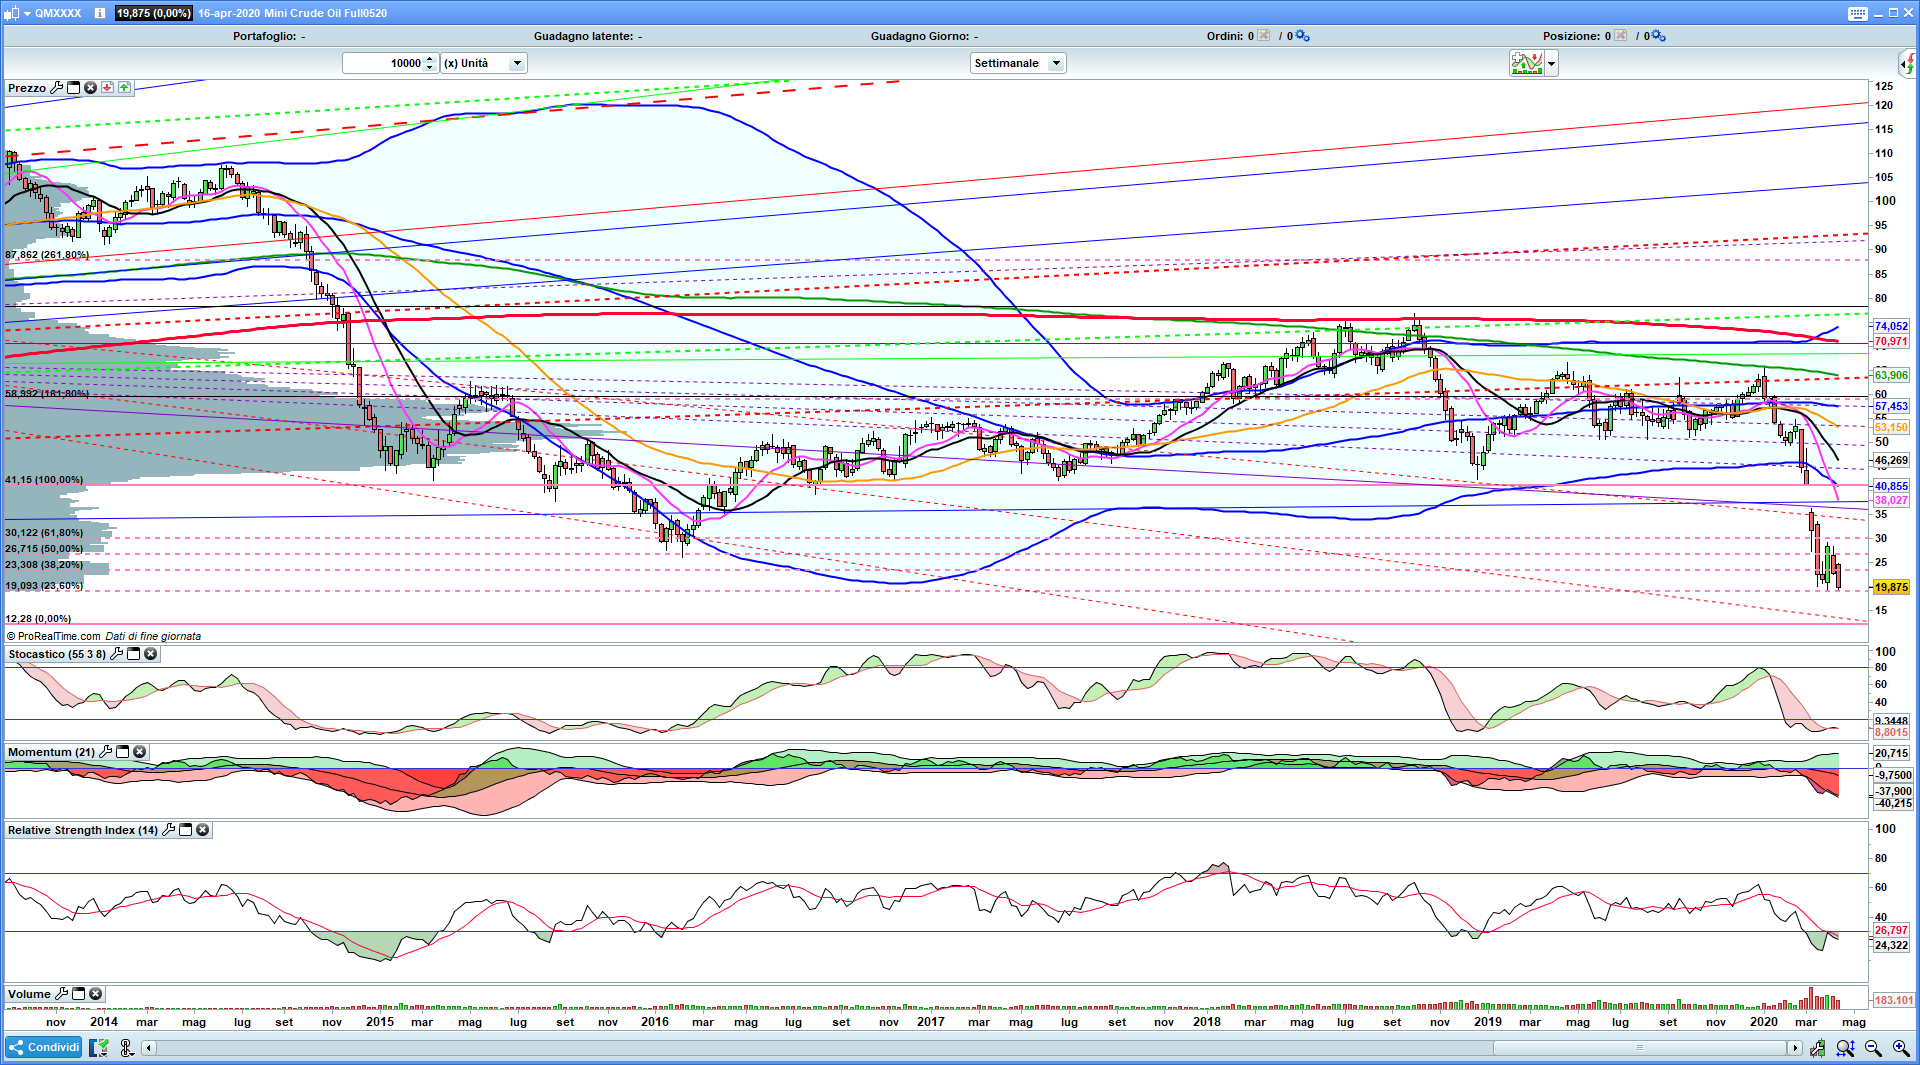Click the 63,906 green price axis label
Screen dimensions: 1920x1065
coord(1891,375)
